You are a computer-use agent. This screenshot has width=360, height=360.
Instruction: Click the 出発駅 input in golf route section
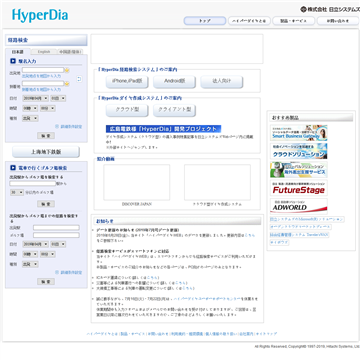click(x=56, y=228)
